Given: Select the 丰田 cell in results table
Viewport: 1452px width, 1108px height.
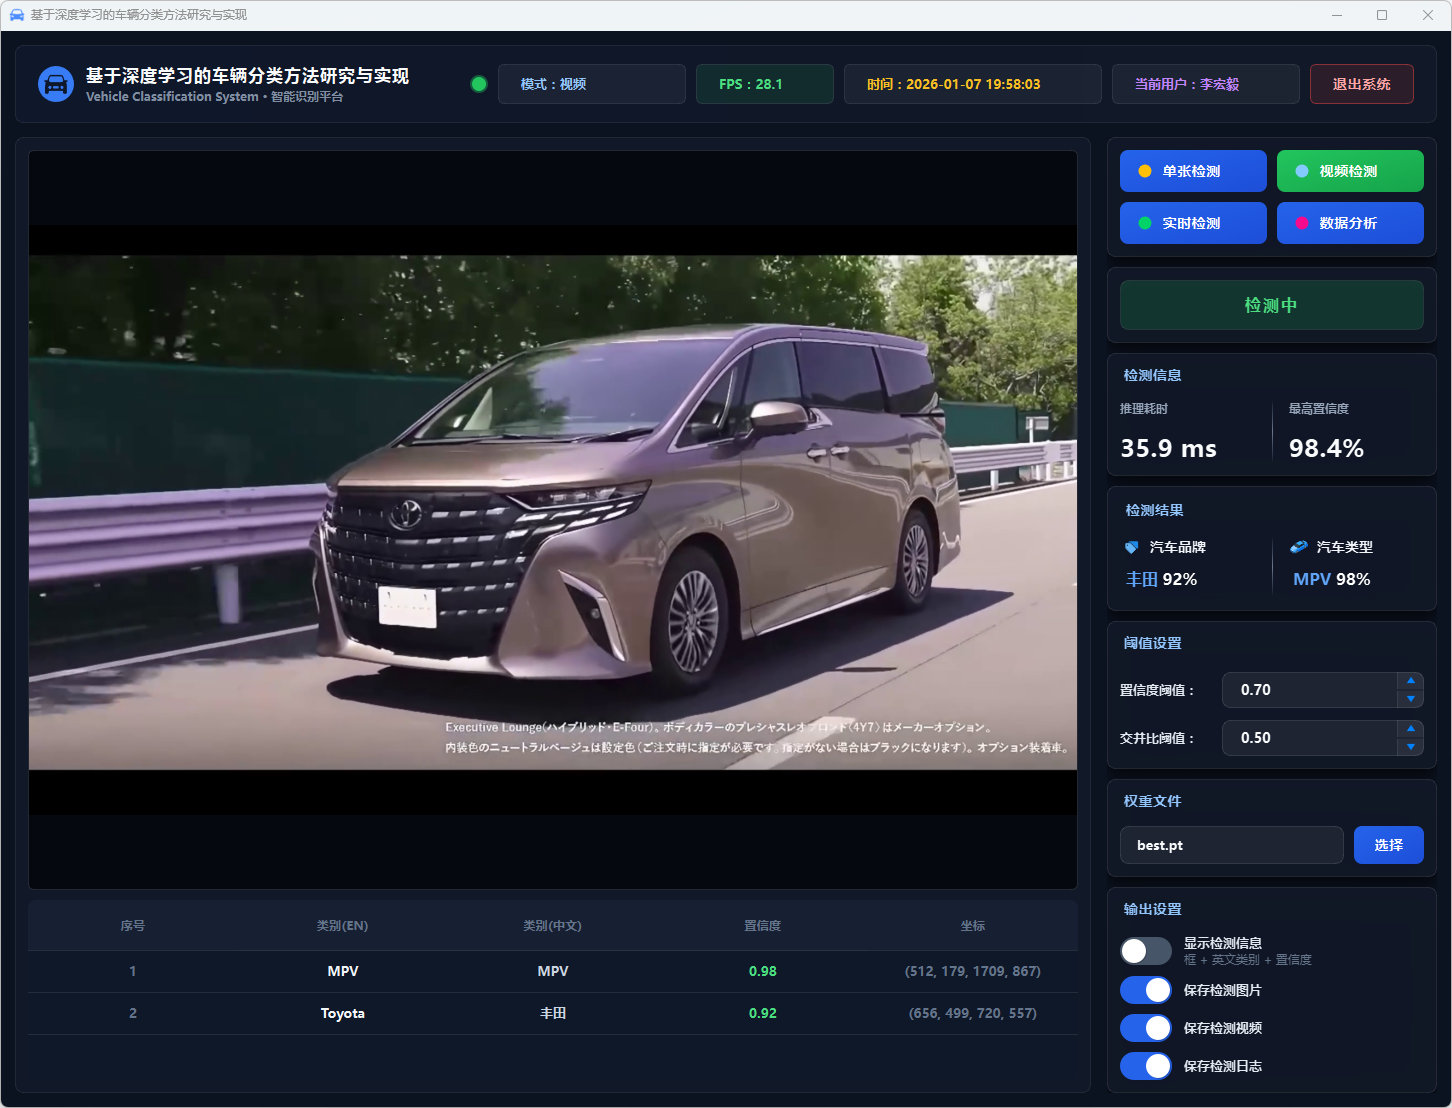Looking at the screenshot, I should tap(553, 1013).
